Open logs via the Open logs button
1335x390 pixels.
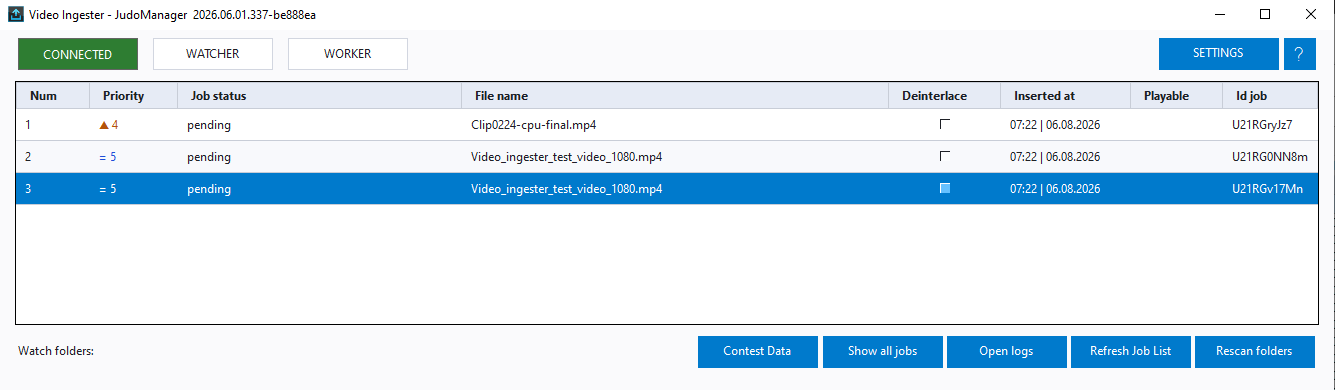[x=1006, y=351]
